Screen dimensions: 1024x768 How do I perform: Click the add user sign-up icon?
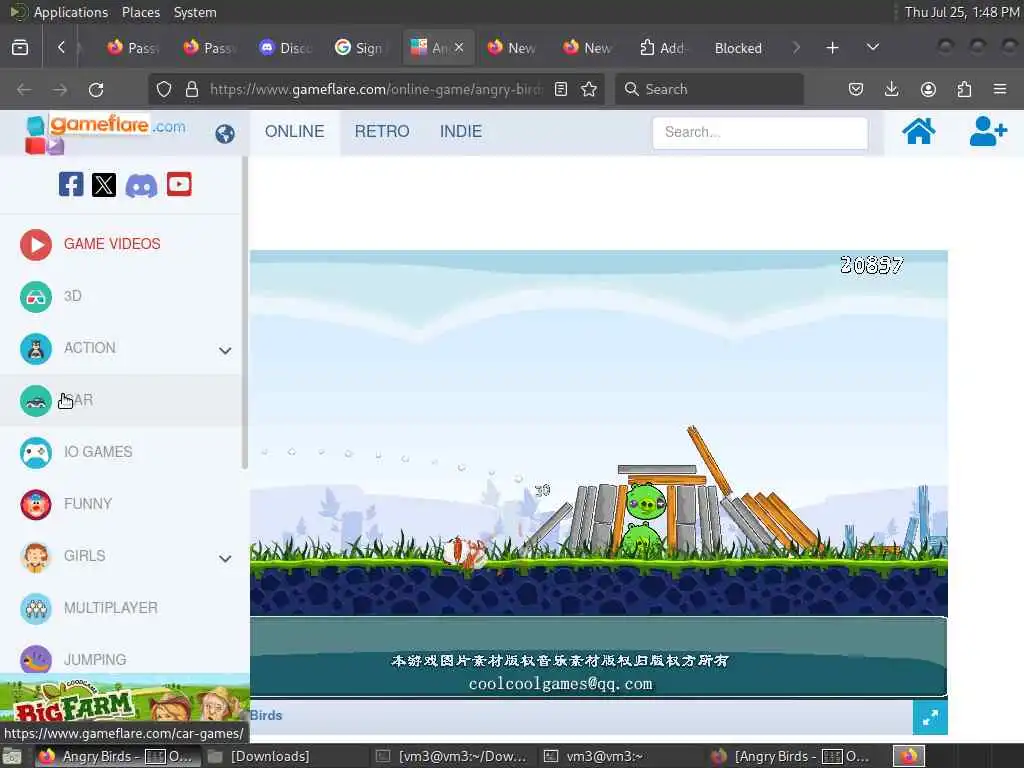click(987, 131)
